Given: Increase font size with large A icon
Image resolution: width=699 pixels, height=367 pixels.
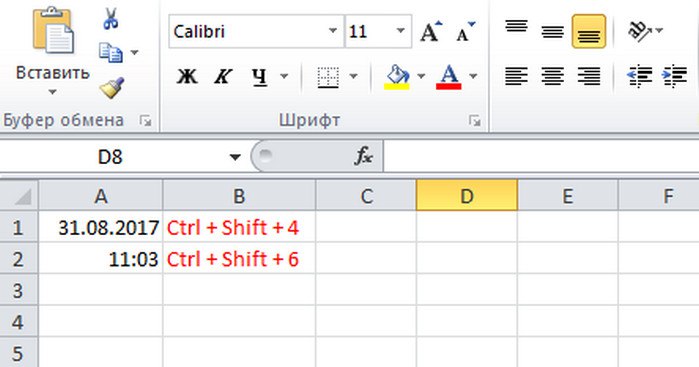Looking at the screenshot, I should (431, 32).
